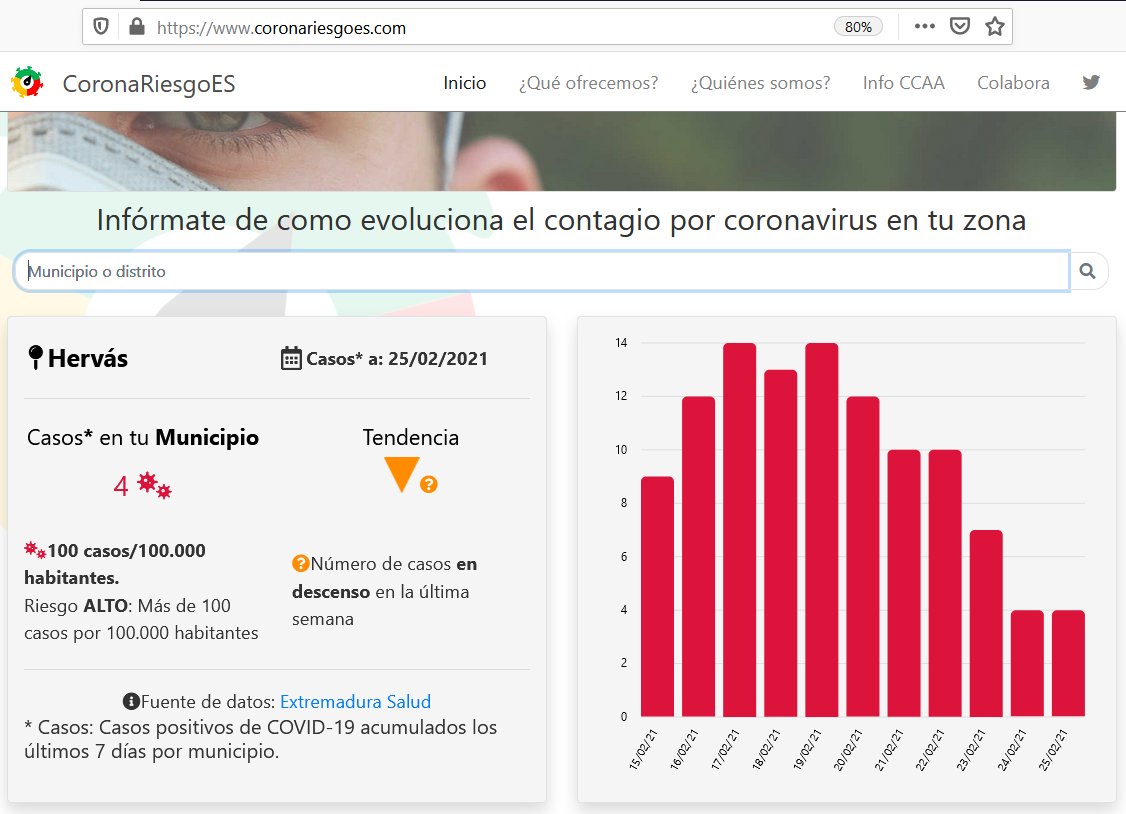Click the bar for 16/02/21

click(x=698, y=556)
